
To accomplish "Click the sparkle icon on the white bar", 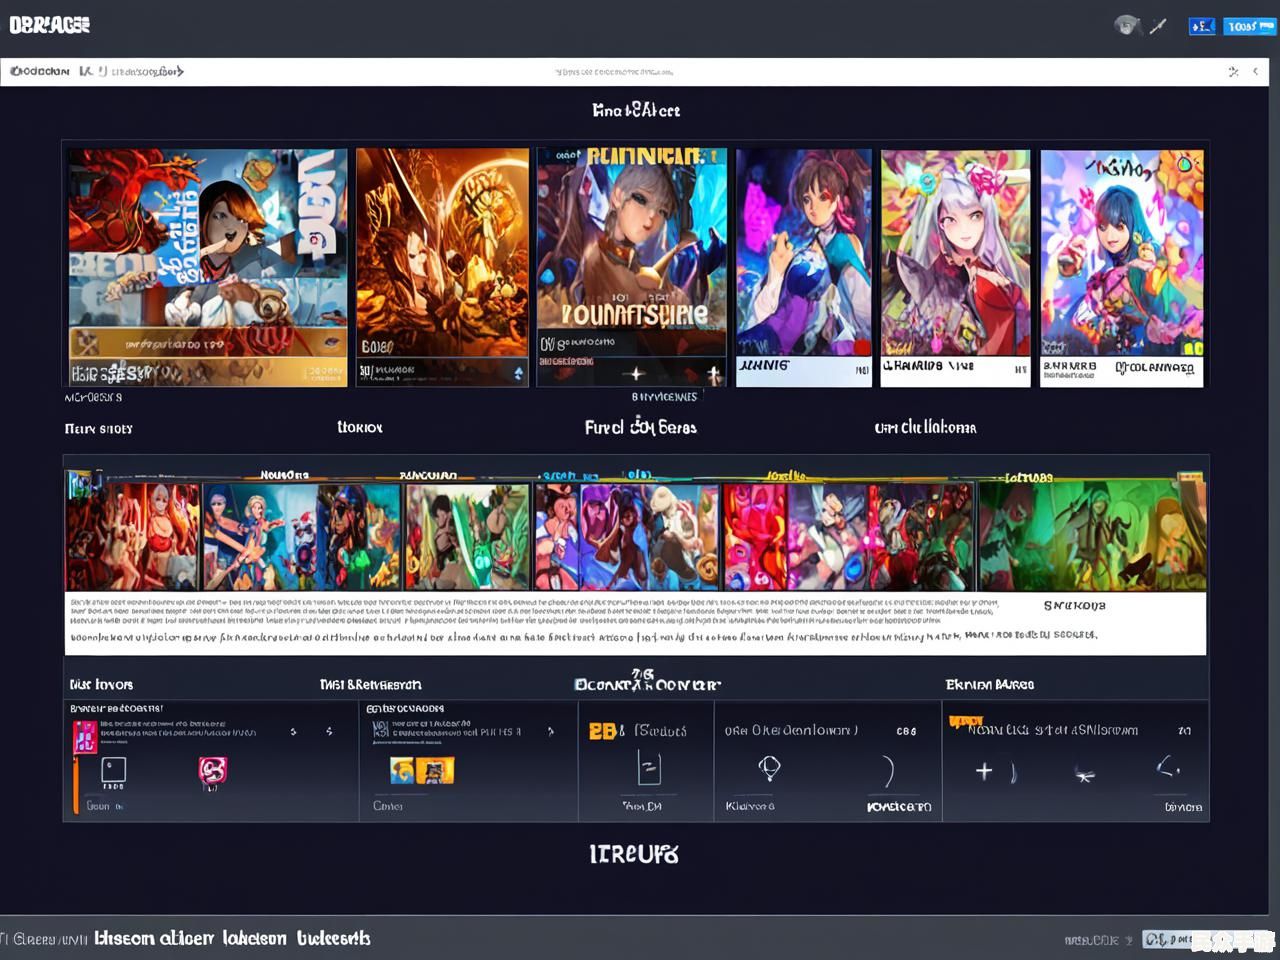I will (1233, 71).
